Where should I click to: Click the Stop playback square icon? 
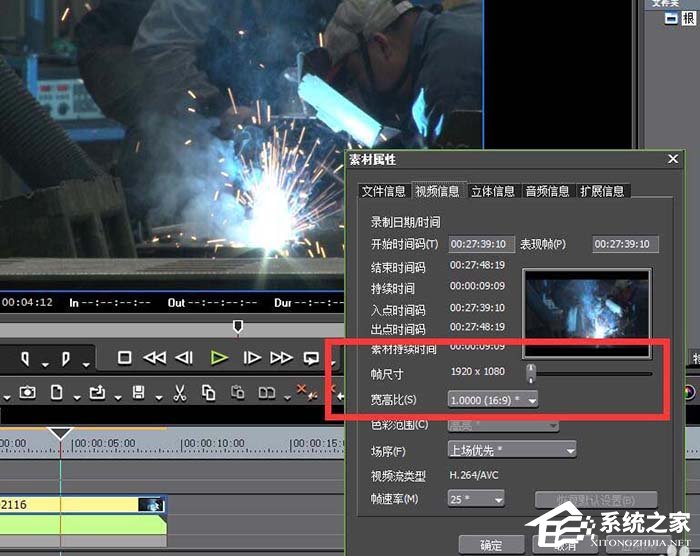(x=125, y=357)
